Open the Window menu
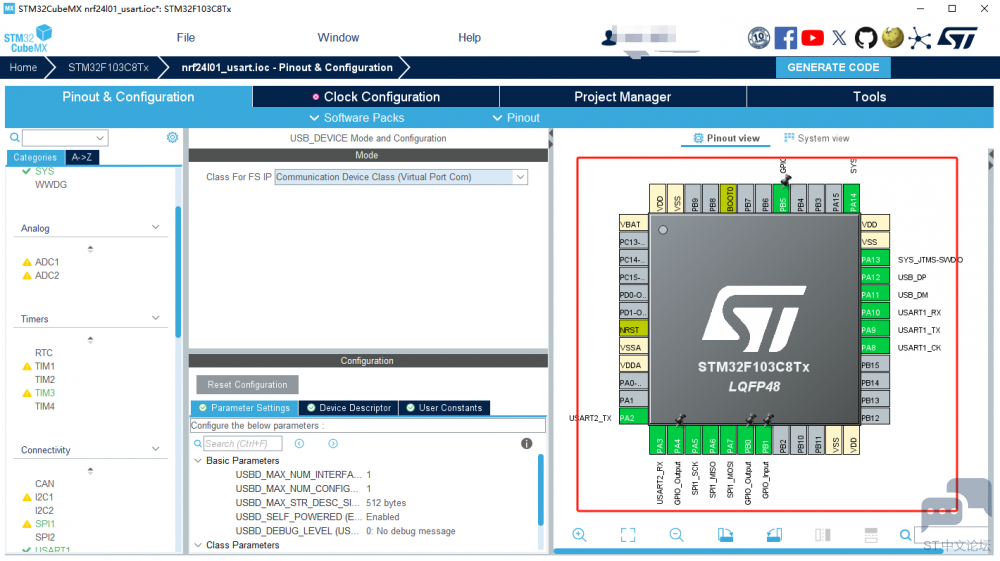 point(338,38)
